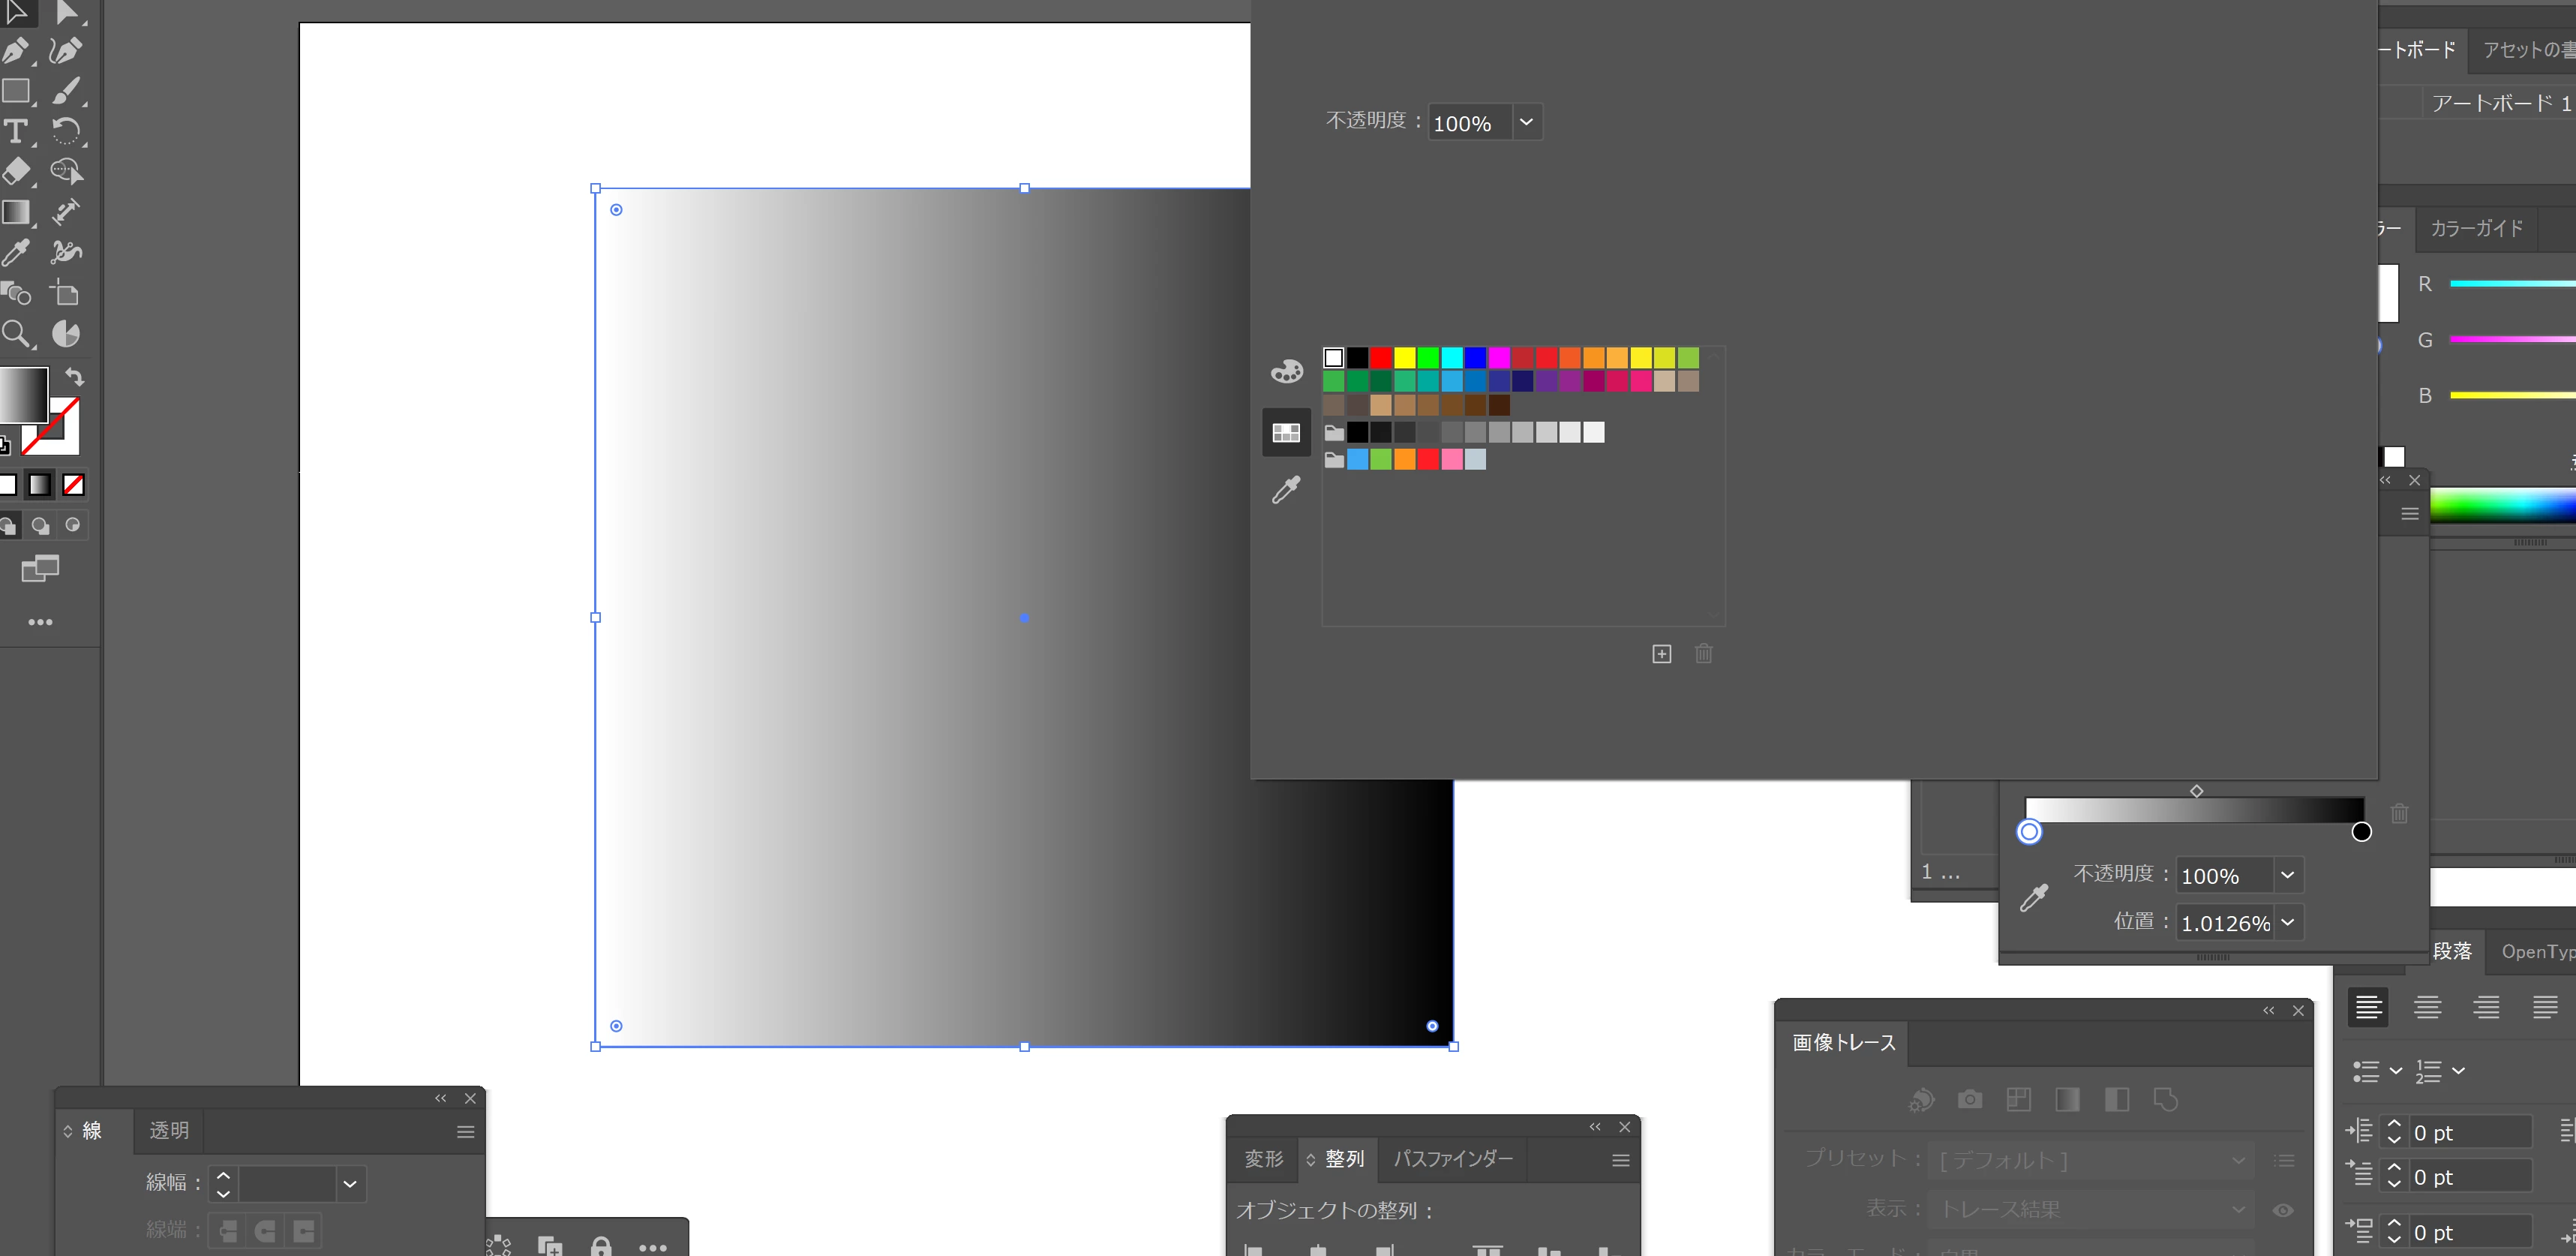Expand the stroke width dropdown

click(350, 1184)
